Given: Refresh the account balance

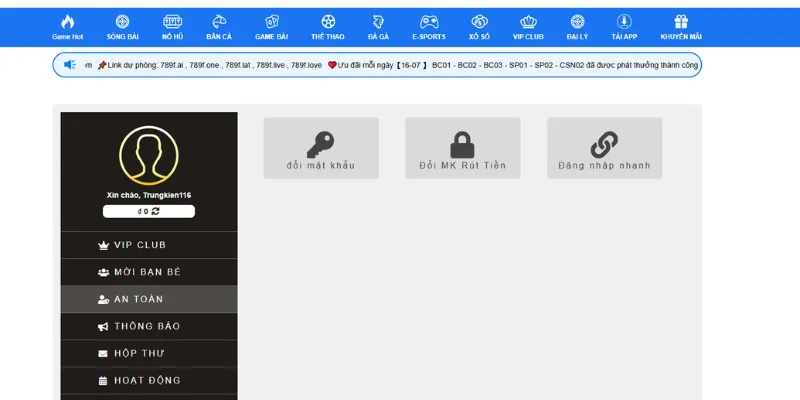Looking at the screenshot, I should pos(155,212).
